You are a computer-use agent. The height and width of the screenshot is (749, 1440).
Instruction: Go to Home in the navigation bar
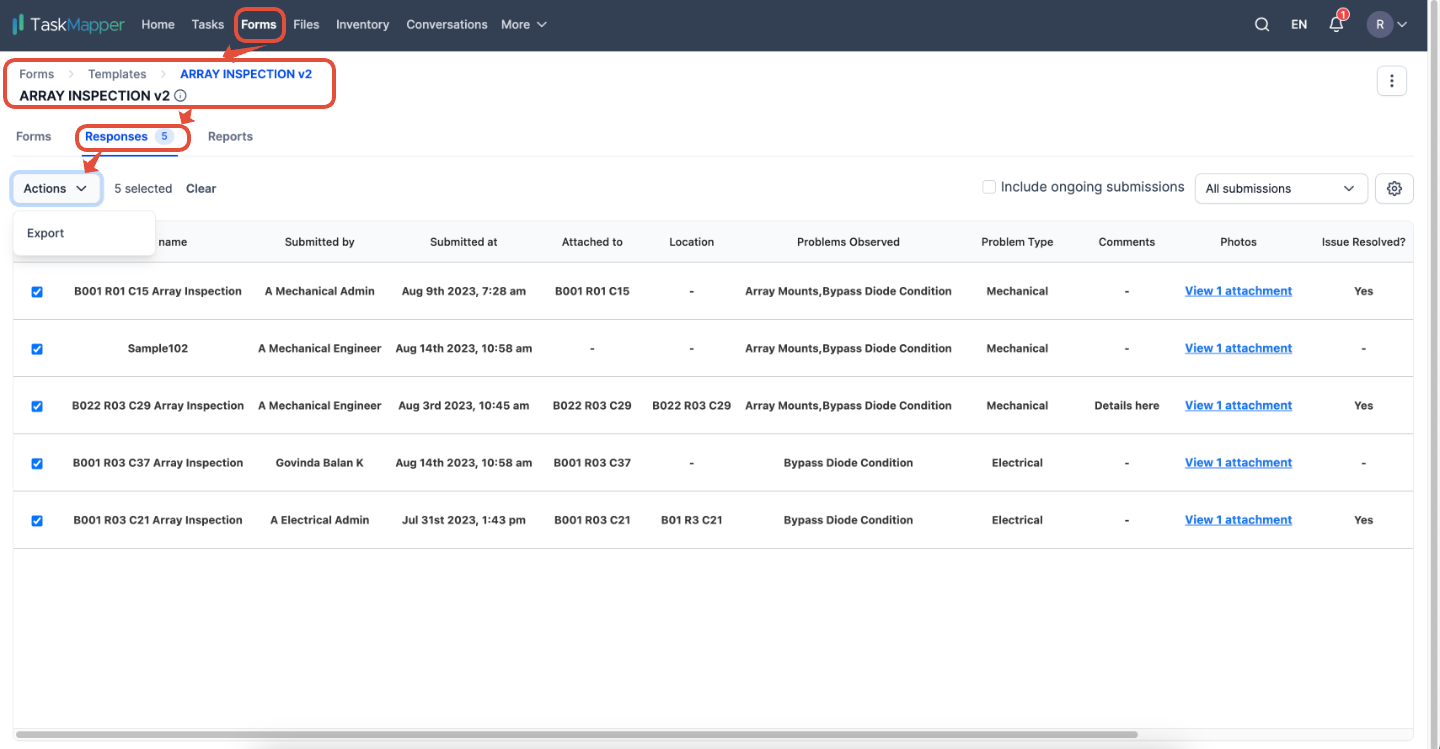pos(158,24)
